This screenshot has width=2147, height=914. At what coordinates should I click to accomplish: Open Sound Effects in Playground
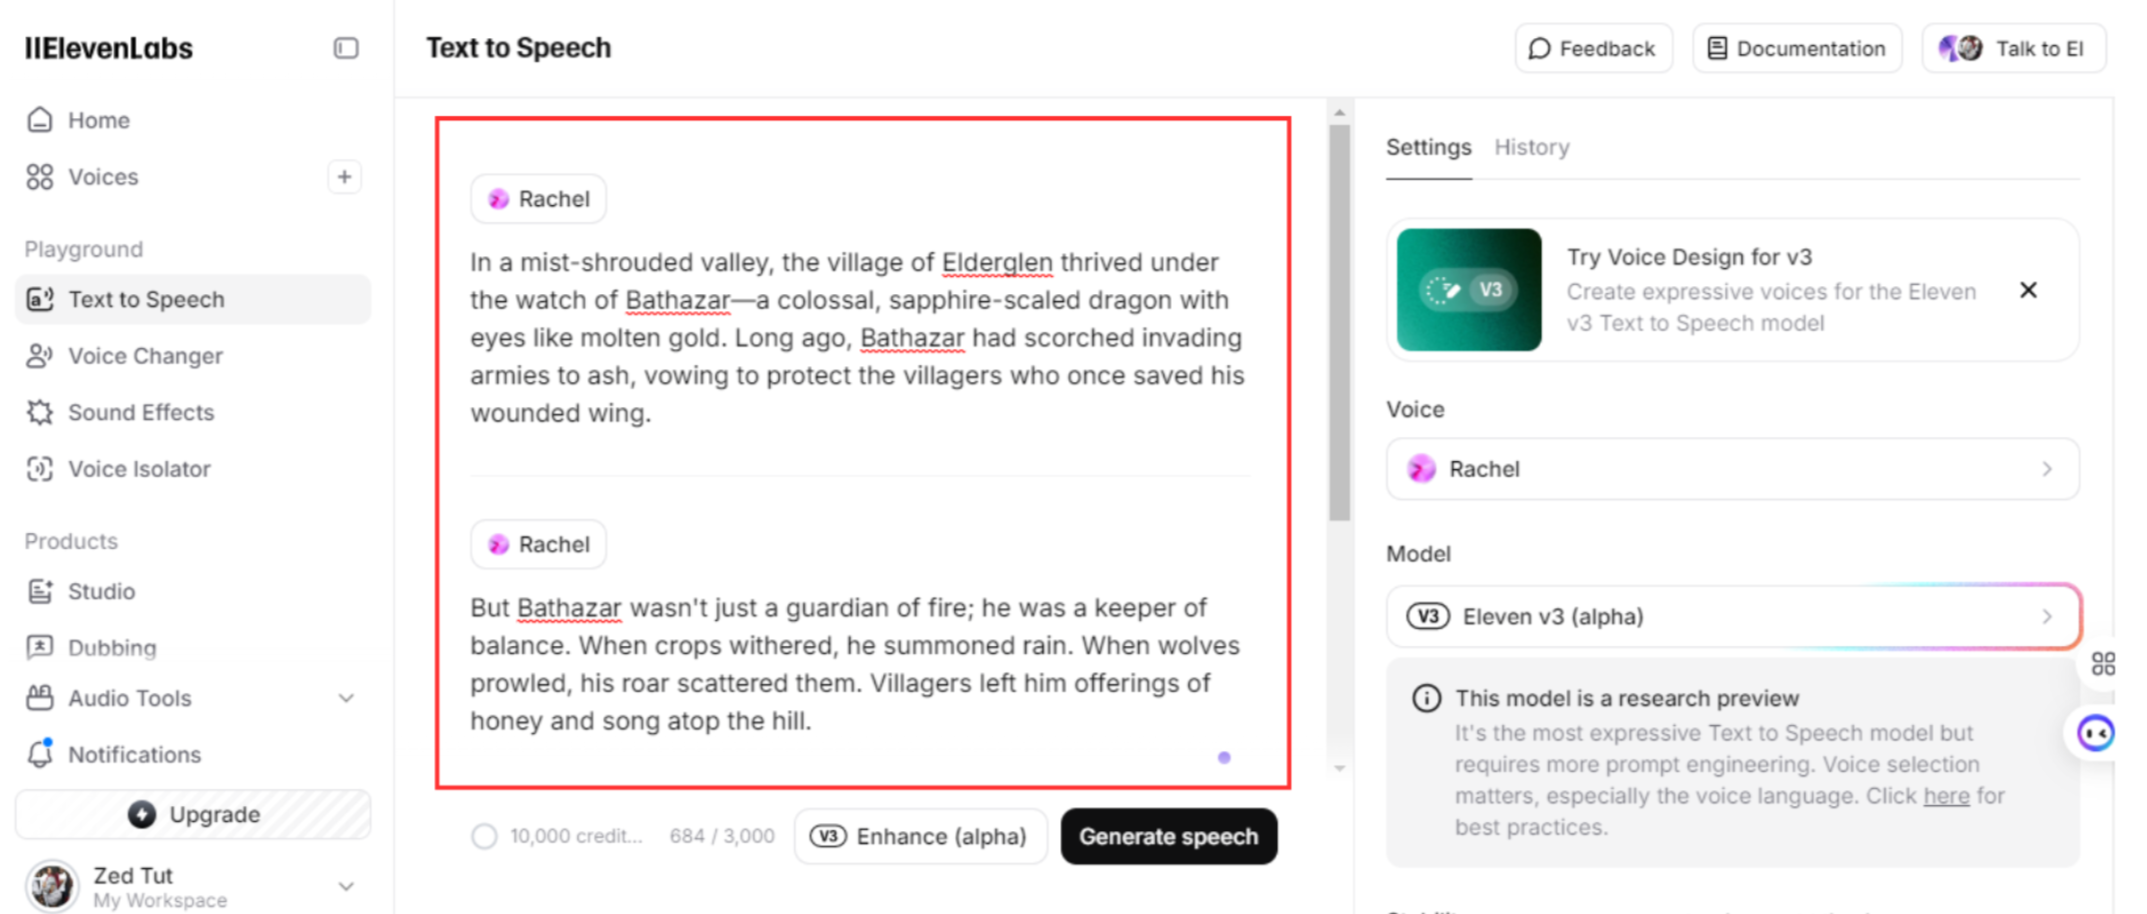pos(140,412)
